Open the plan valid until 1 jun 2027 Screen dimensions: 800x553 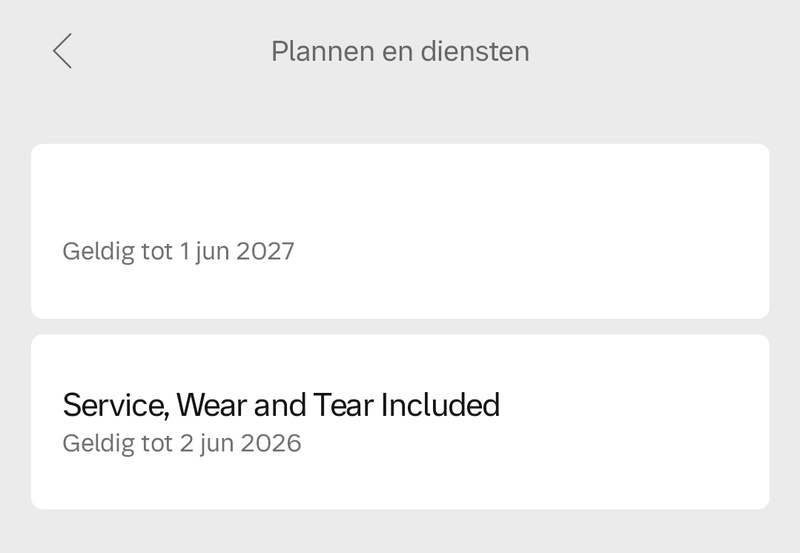point(400,231)
